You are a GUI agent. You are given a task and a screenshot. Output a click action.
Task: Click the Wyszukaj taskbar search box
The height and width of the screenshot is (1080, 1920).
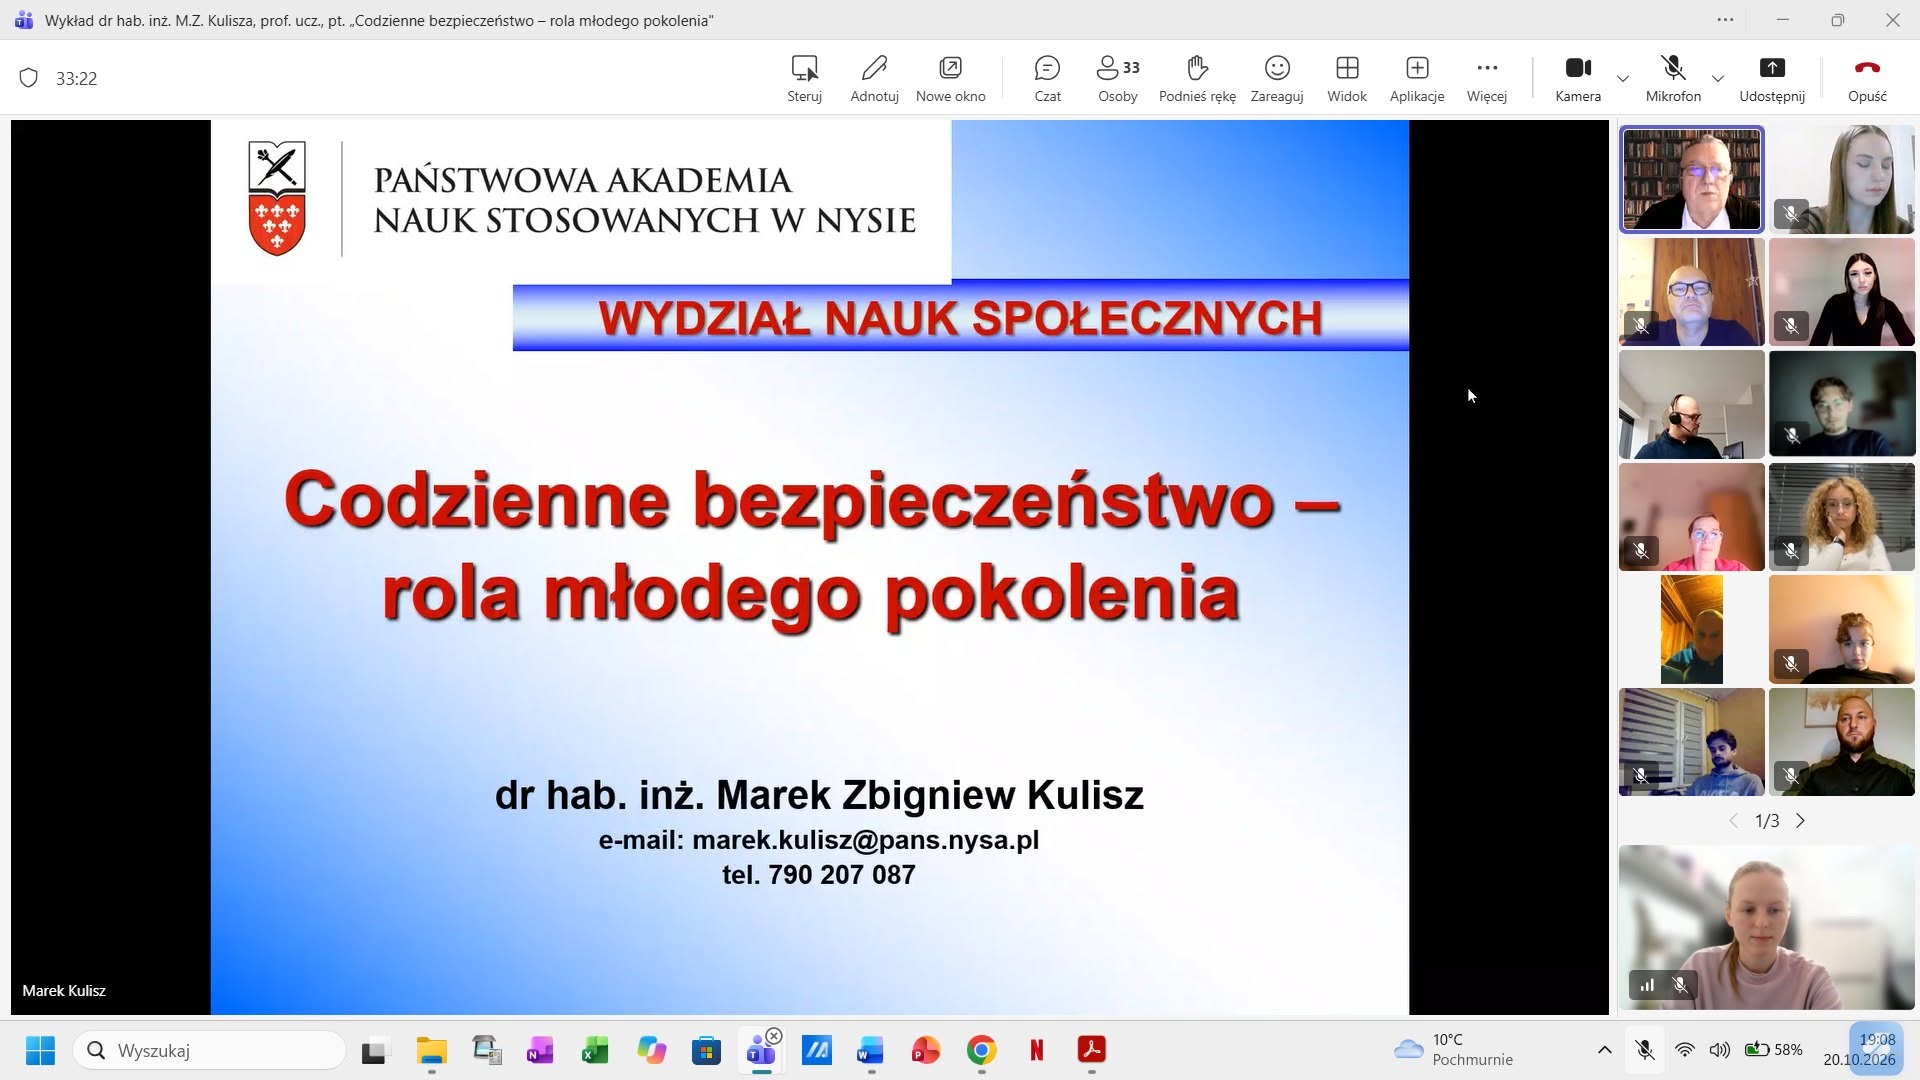(x=209, y=1050)
